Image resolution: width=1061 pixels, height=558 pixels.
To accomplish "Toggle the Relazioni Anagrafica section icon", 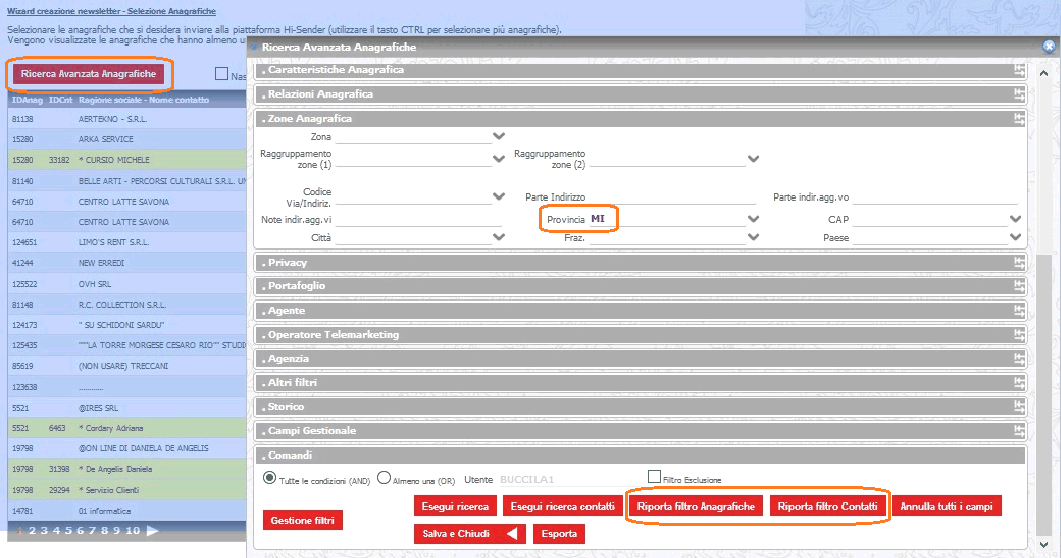I will pyautogui.click(x=1019, y=95).
